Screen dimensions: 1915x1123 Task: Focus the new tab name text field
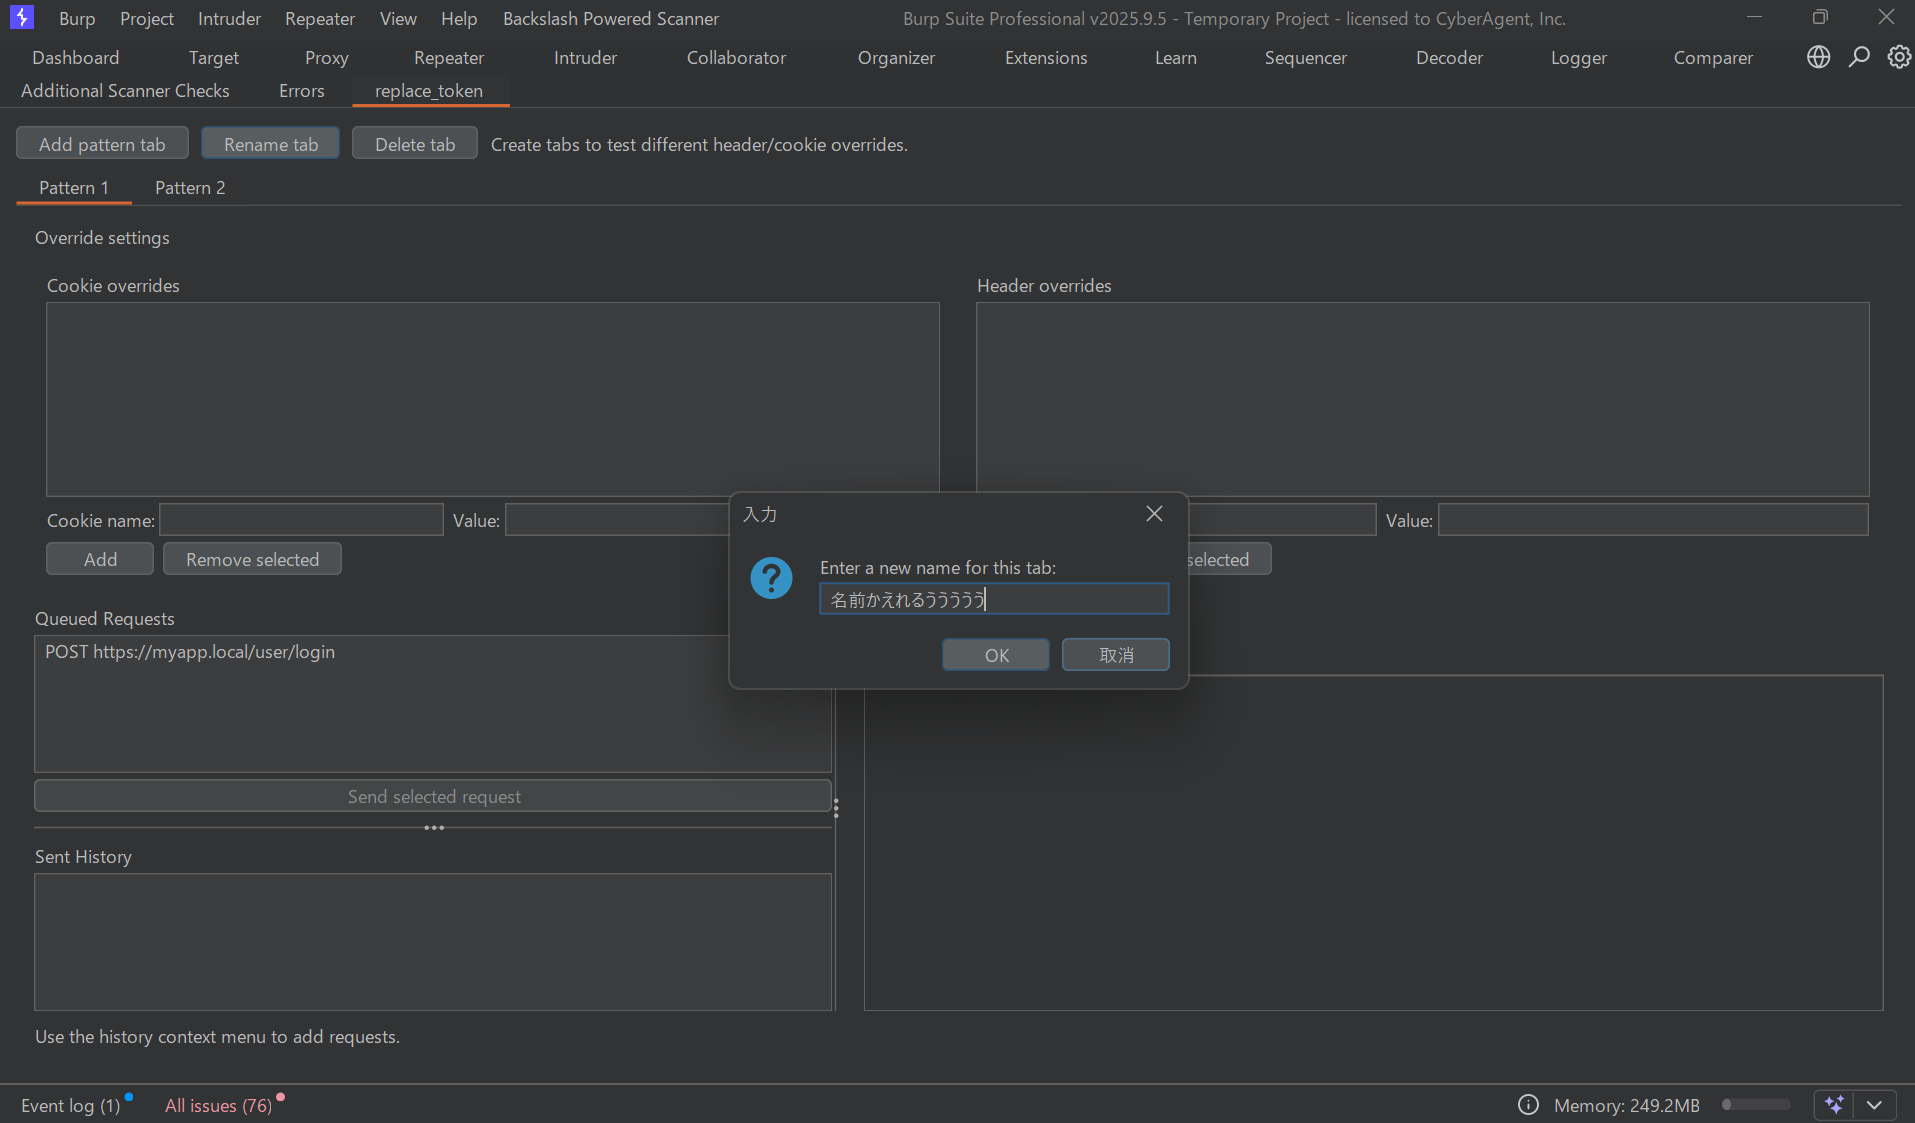pos(994,599)
